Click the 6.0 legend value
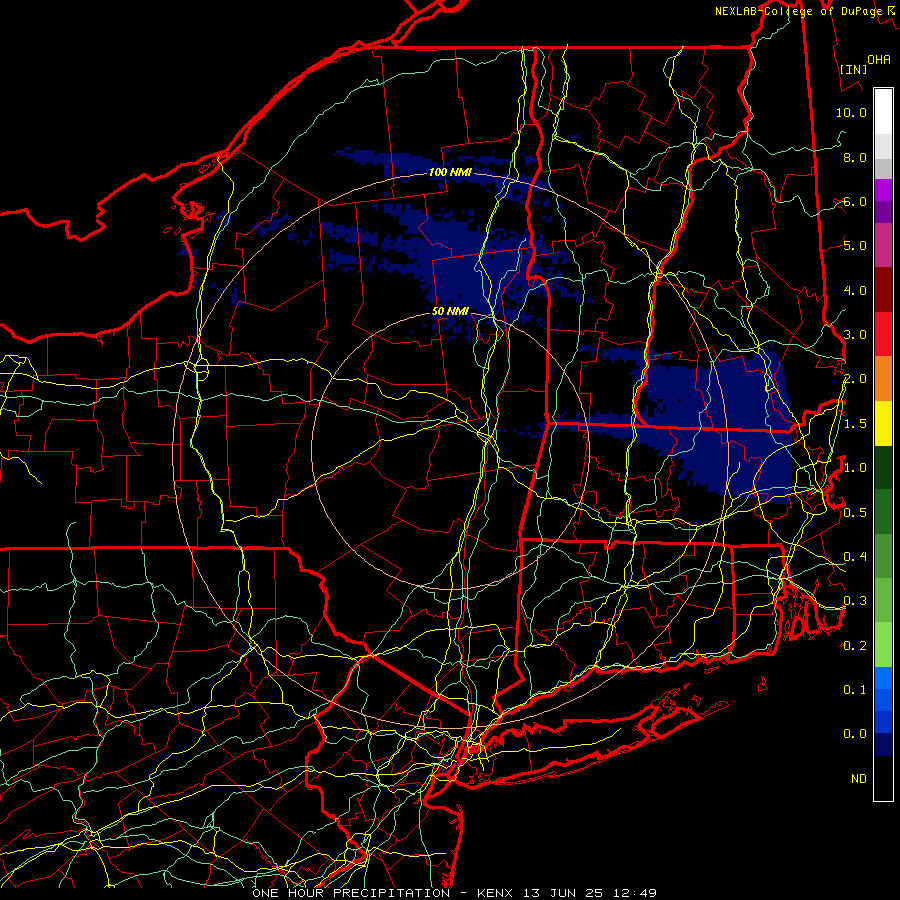This screenshot has height=900, width=900. tap(855, 201)
